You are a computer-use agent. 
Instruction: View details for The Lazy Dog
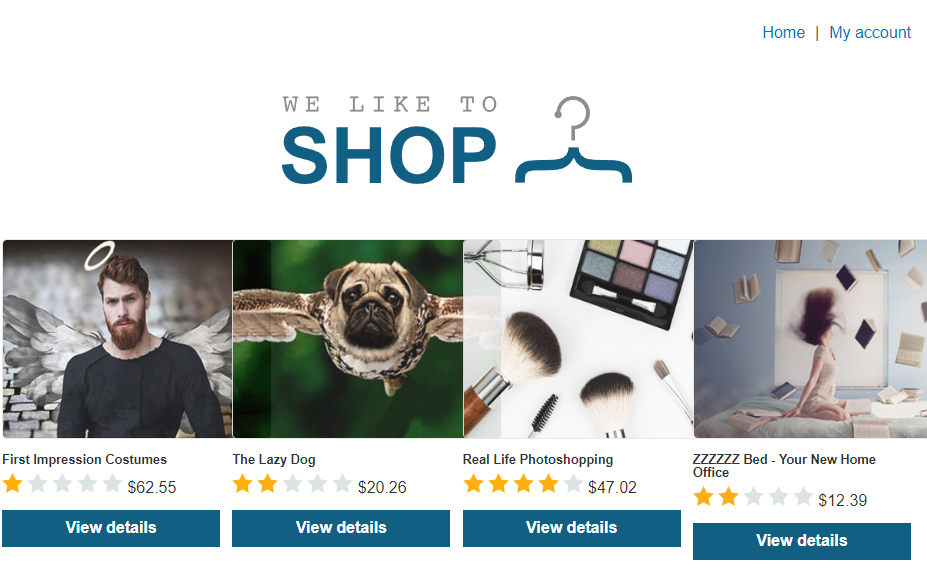pyautogui.click(x=341, y=528)
